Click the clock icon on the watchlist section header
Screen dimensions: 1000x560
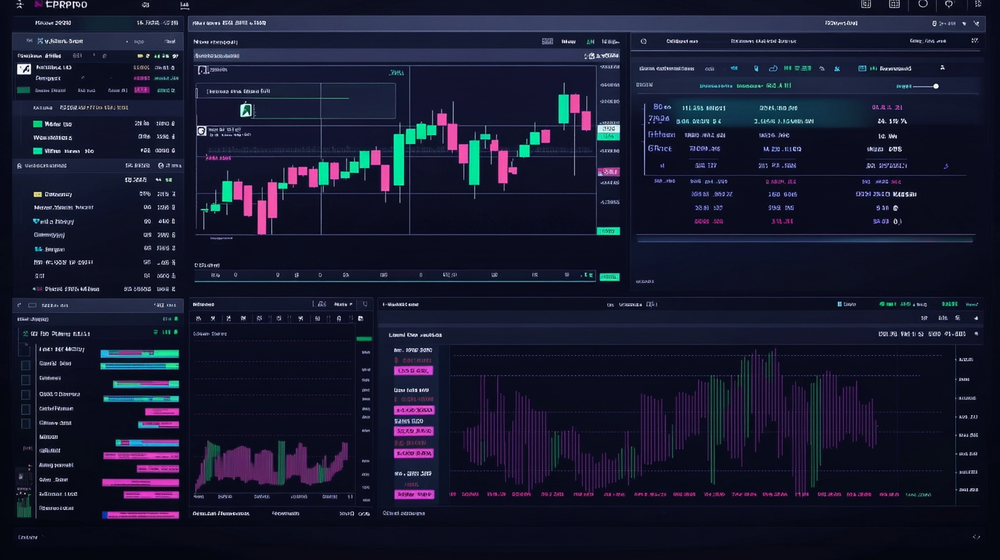click(161, 166)
